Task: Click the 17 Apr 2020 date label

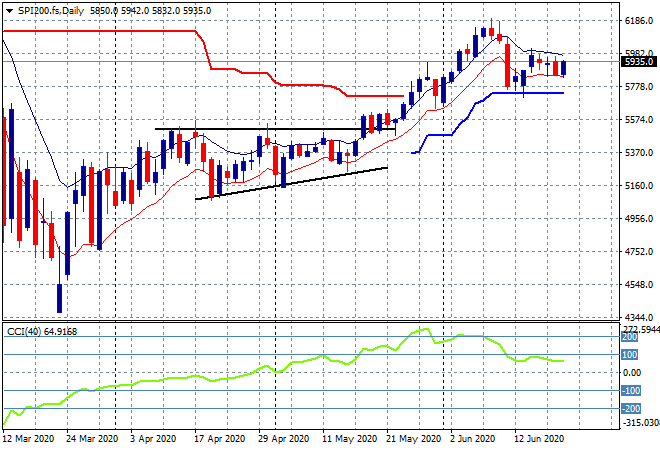Action: [219, 439]
